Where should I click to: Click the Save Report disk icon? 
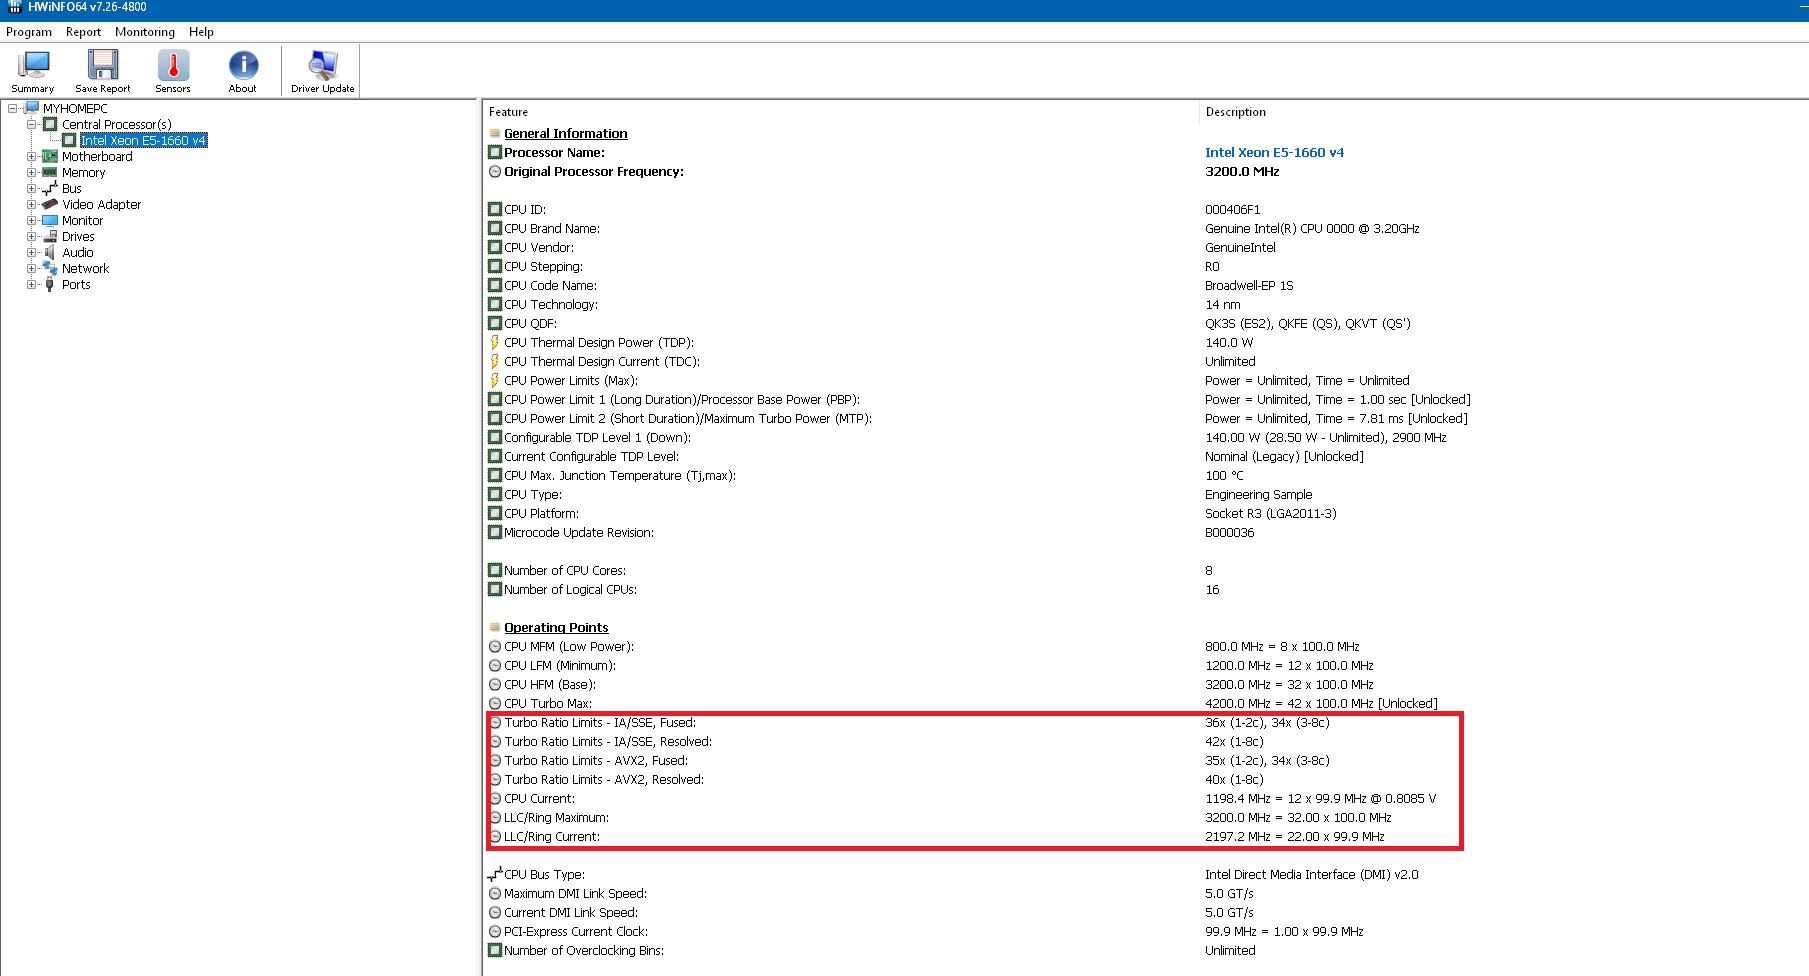coord(103,65)
